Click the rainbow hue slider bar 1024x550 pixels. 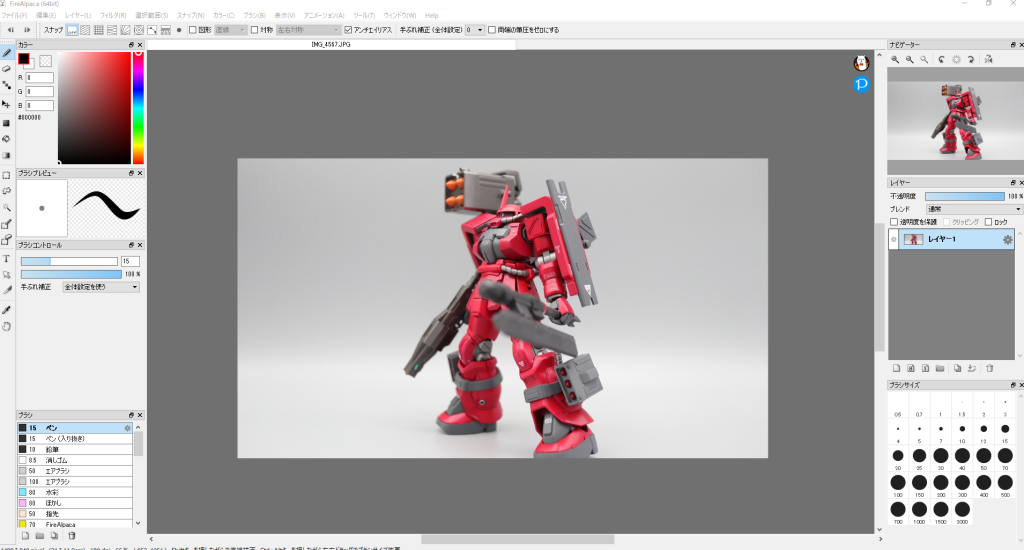(138, 107)
